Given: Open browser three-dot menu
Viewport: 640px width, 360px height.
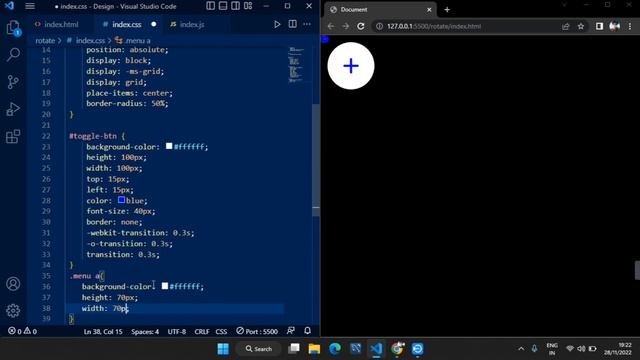Looking at the screenshot, I should point(630,26).
